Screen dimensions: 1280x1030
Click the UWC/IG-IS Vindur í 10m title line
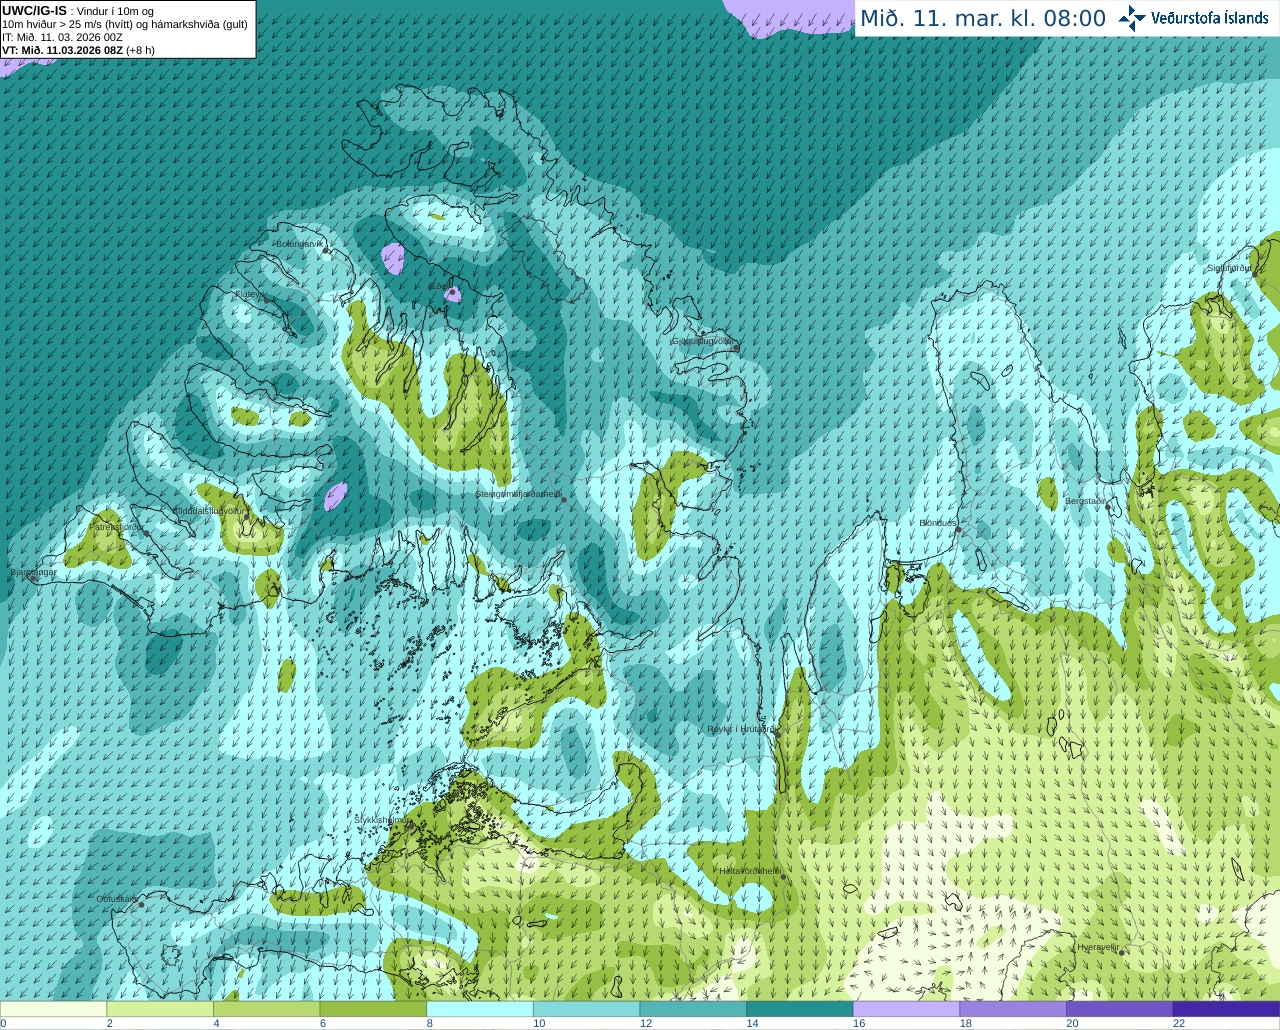(78, 11)
